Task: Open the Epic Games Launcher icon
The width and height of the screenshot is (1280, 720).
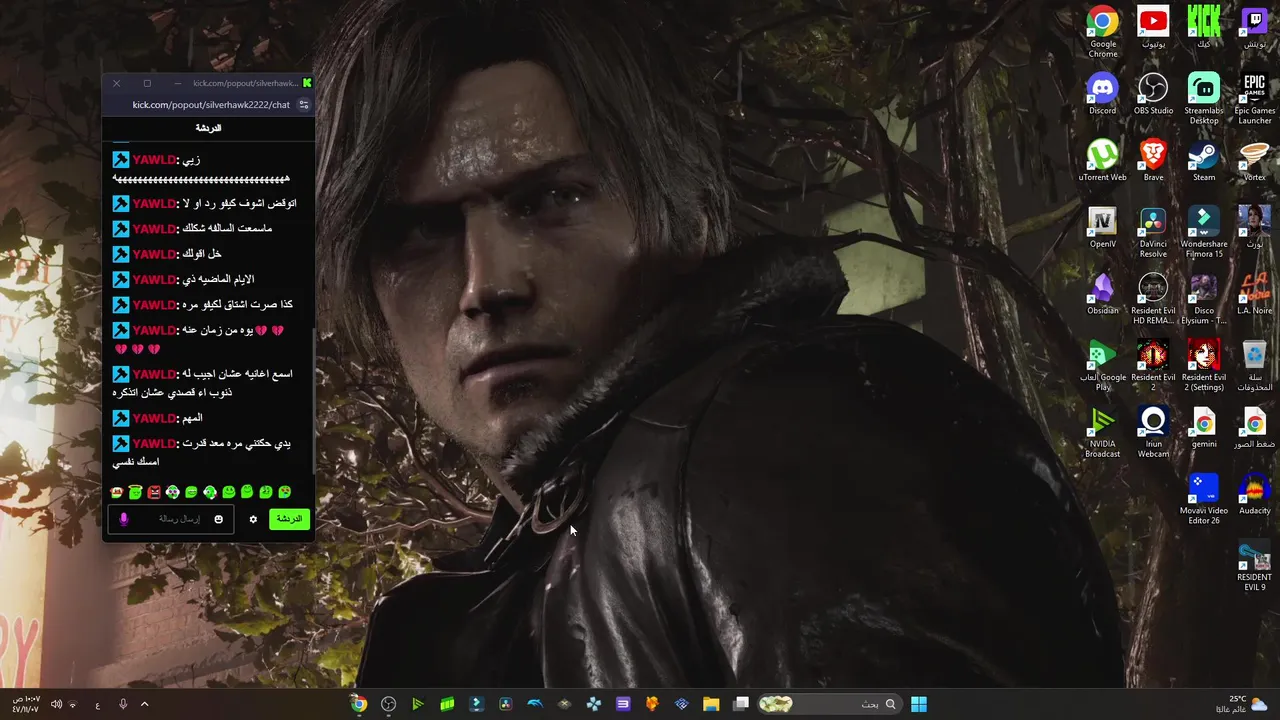Action: [x=1254, y=98]
